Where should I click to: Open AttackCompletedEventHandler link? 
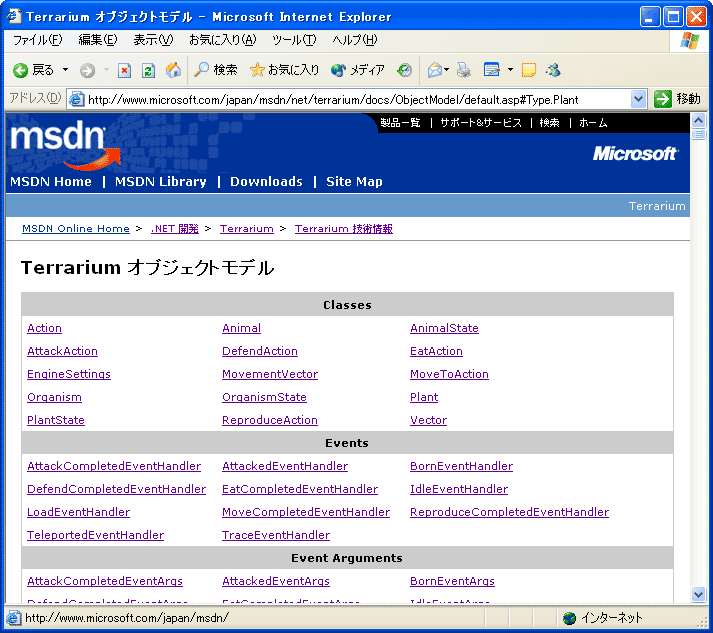[114, 466]
